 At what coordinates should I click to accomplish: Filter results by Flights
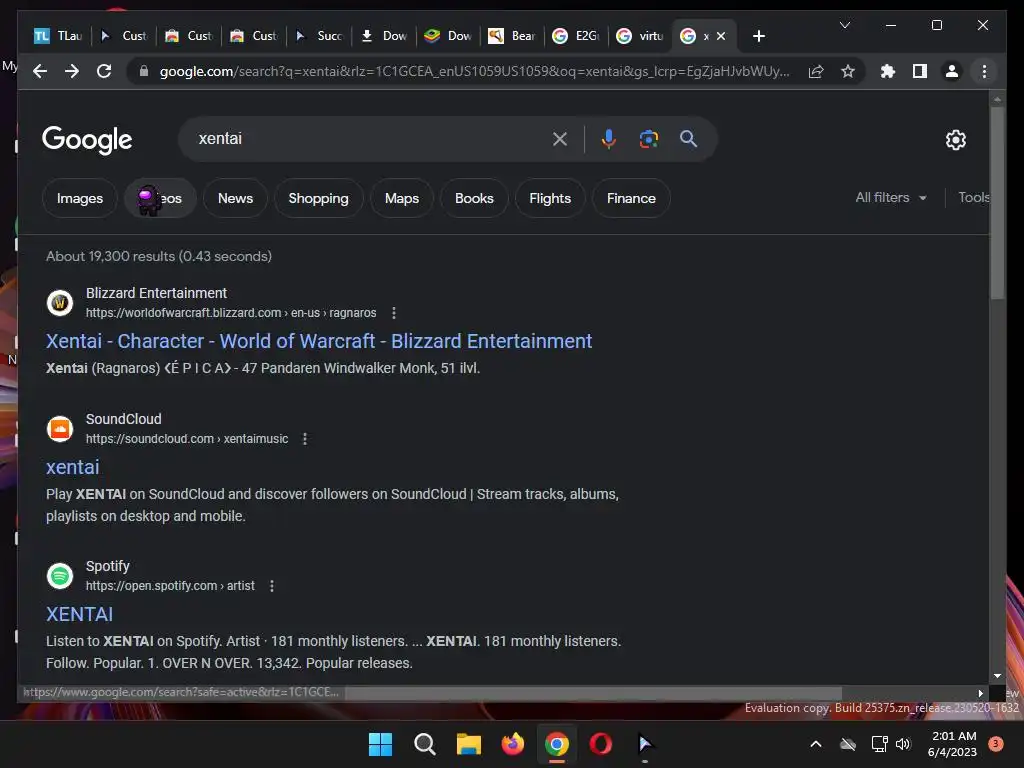coord(550,198)
